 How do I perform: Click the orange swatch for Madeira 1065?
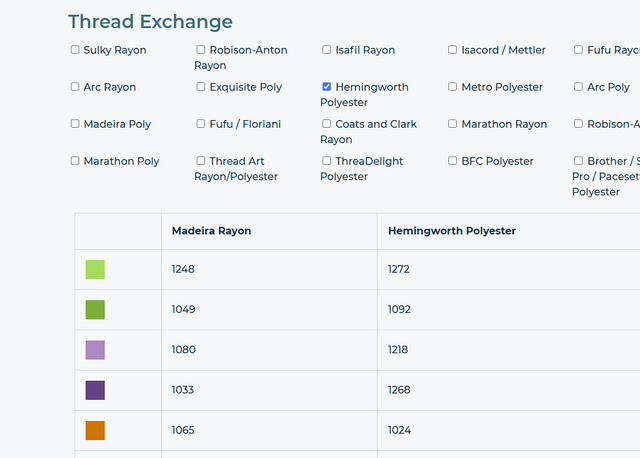(x=95, y=430)
